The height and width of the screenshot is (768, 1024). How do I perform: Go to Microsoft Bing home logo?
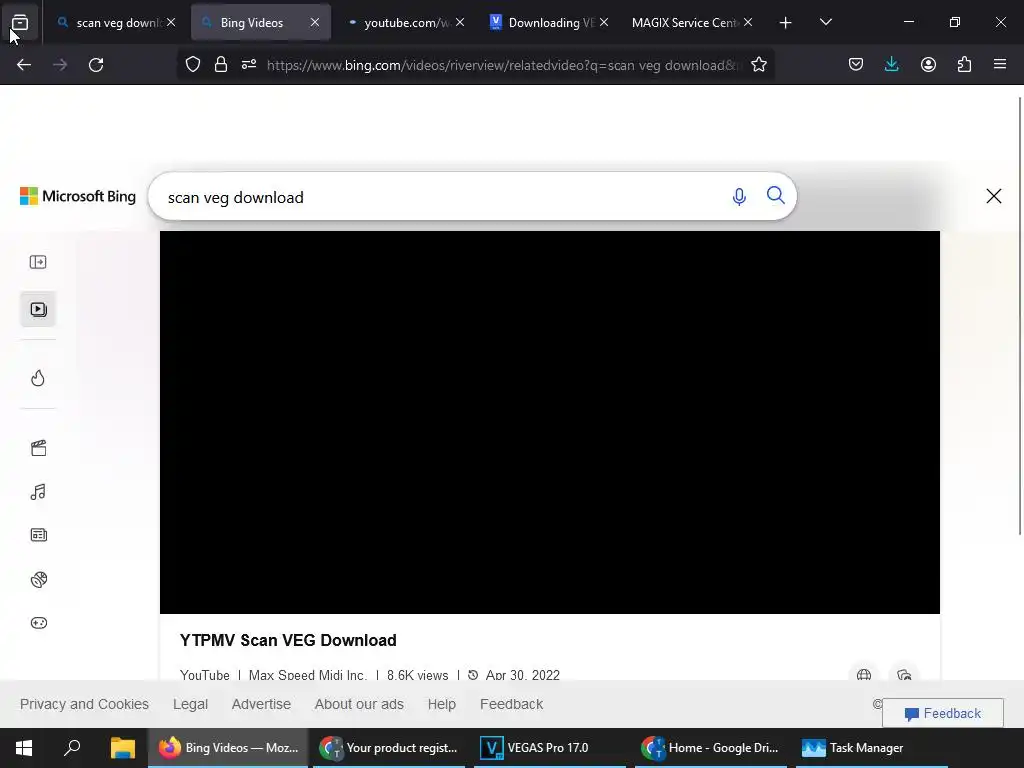(78, 196)
